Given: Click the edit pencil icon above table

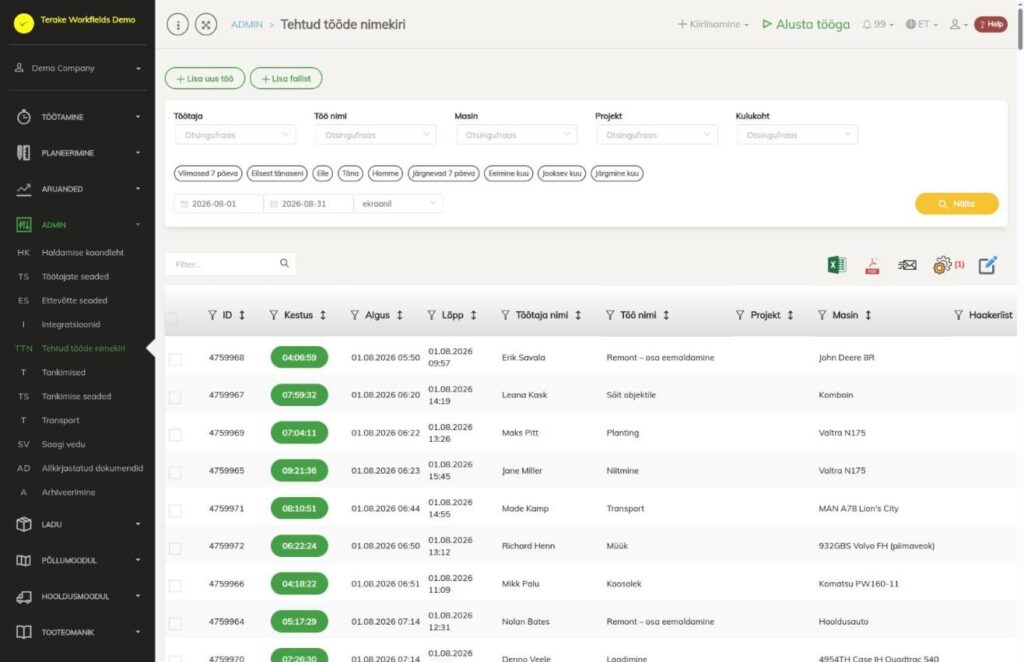Looking at the screenshot, I should click(x=987, y=264).
